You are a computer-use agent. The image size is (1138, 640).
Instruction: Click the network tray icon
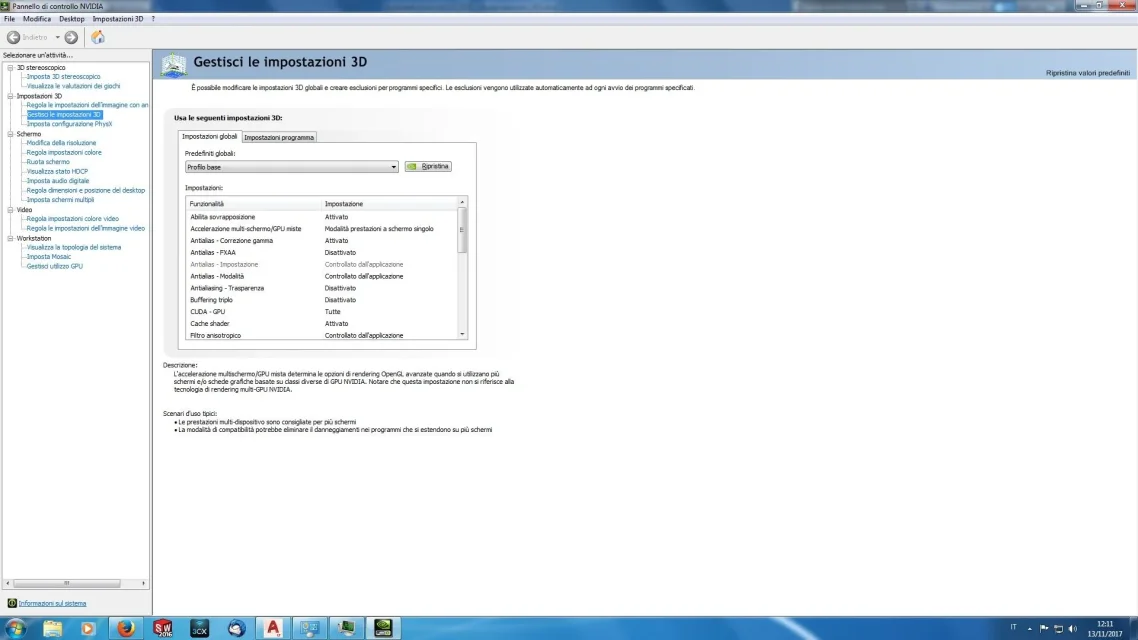[1058, 628]
